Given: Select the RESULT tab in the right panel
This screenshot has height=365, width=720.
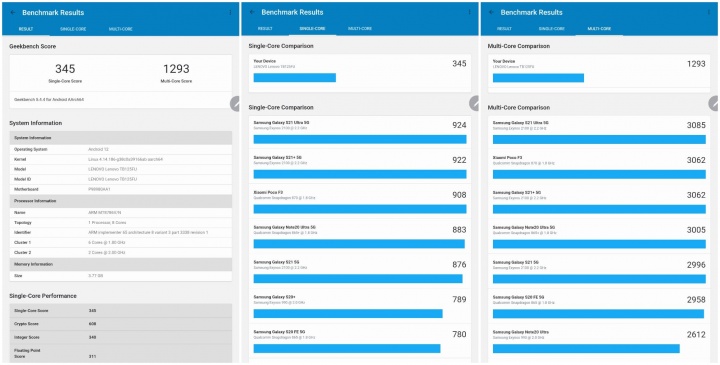Looking at the screenshot, I should coord(504,28).
